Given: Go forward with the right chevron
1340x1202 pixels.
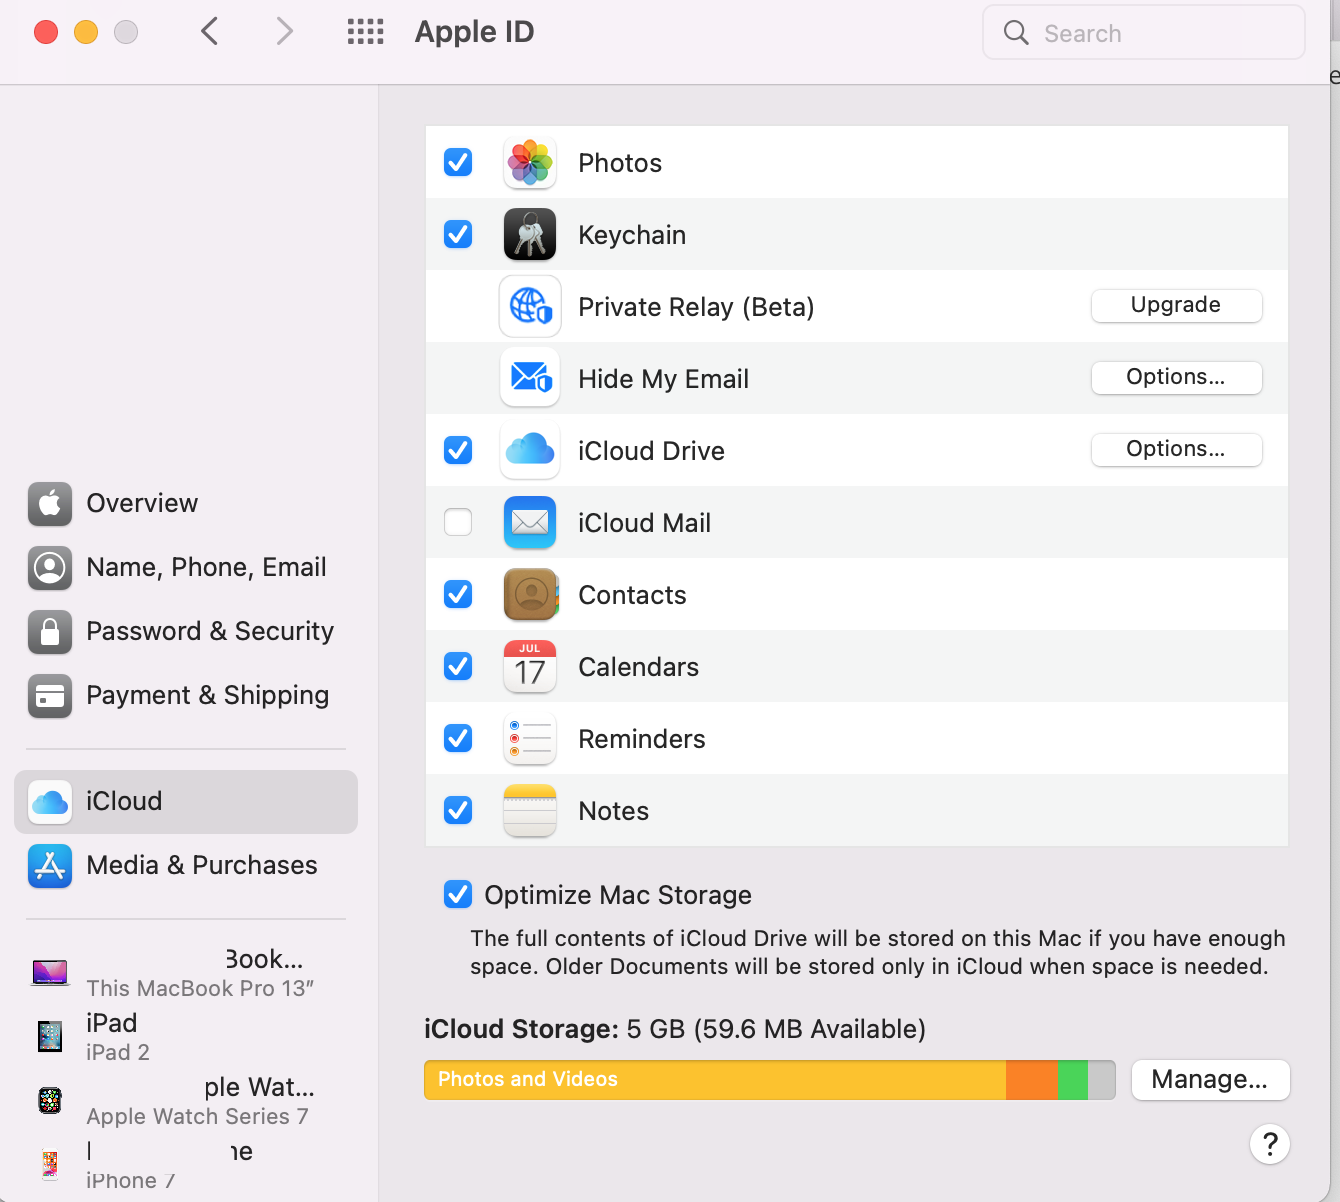Looking at the screenshot, I should coord(285,32).
